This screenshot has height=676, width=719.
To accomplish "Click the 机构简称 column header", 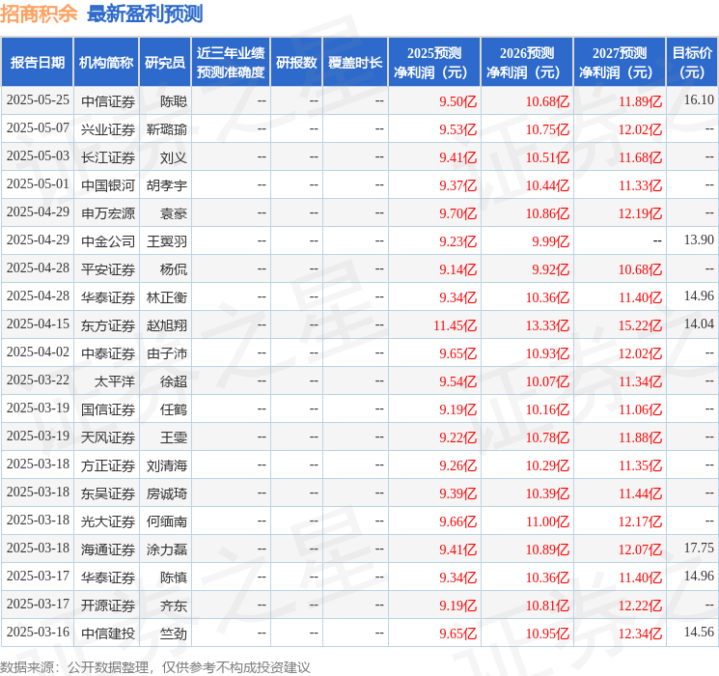I will (106, 62).
